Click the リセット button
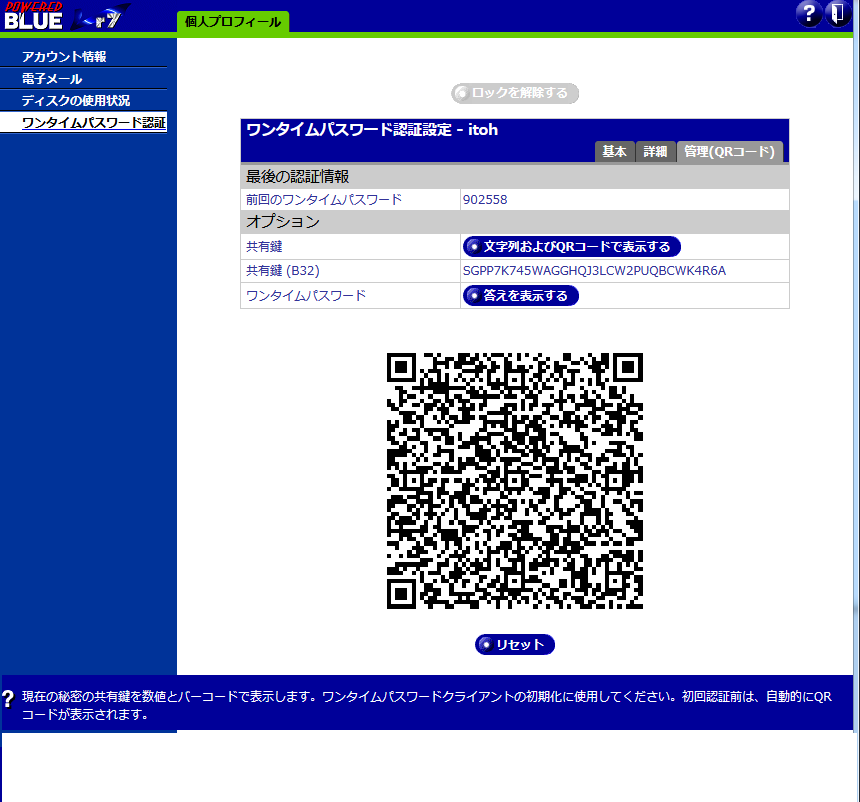Viewport: 860px width, 802px height. (515, 645)
